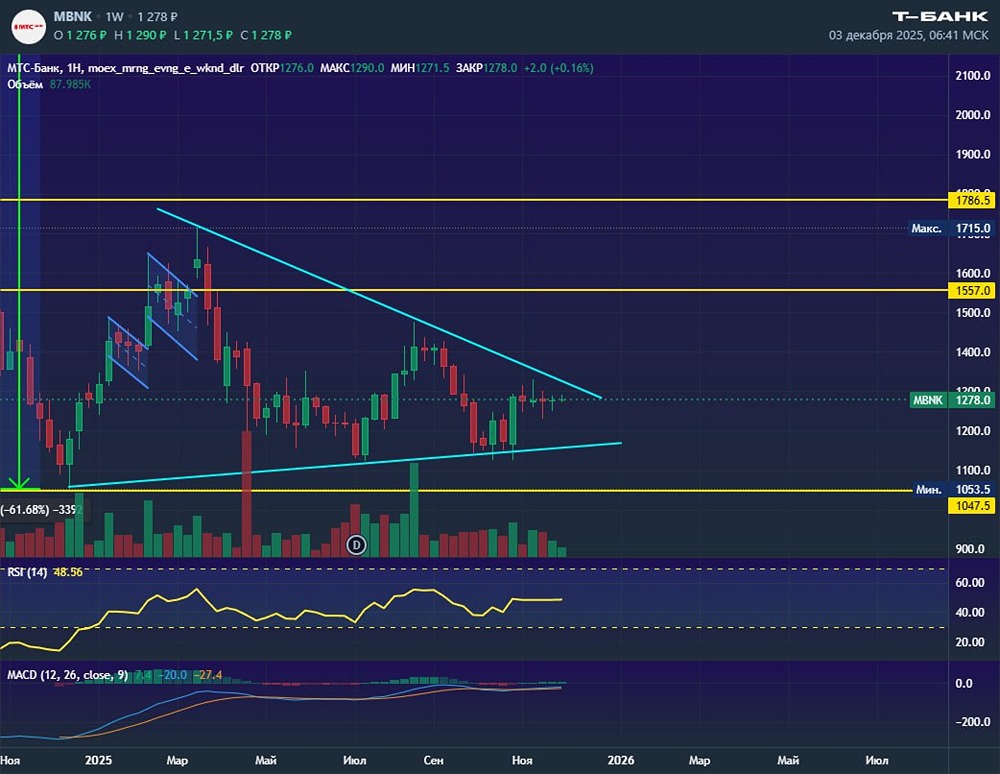Click the 'МТС-Банк, 1Н' chart legend title
Image resolution: width=1000 pixels, height=774 pixels.
tap(45, 68)
